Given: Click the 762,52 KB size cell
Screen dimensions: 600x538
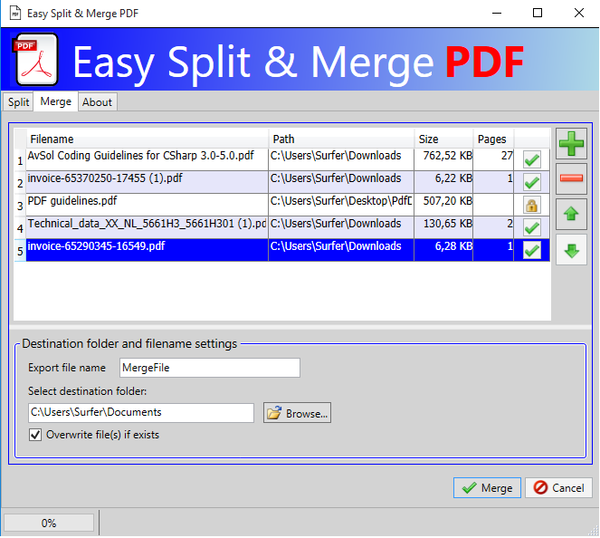Looking at the screenshot, I should pyautogui.click(x=444, y=160).
